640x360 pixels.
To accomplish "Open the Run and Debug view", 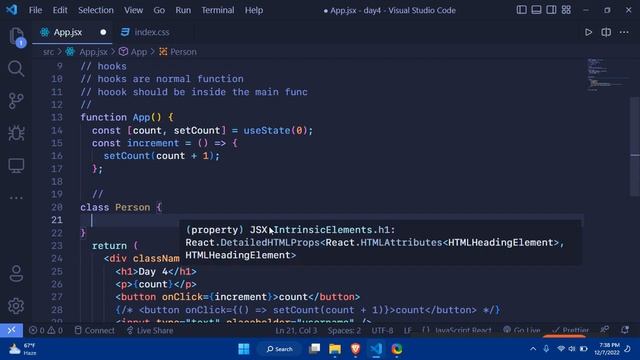I will click(x=16, y=133).
